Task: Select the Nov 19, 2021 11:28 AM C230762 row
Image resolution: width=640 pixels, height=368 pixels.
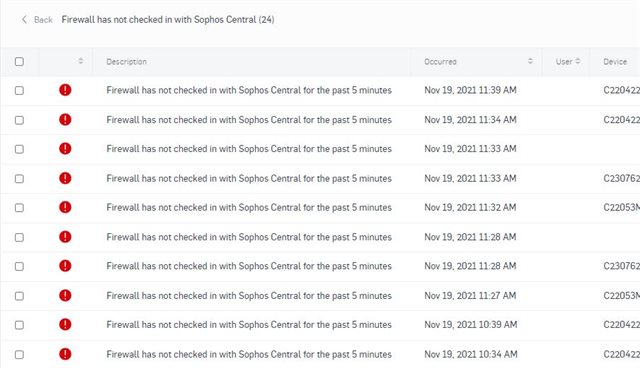Action: pyautogui.click(x=320, y=266)
